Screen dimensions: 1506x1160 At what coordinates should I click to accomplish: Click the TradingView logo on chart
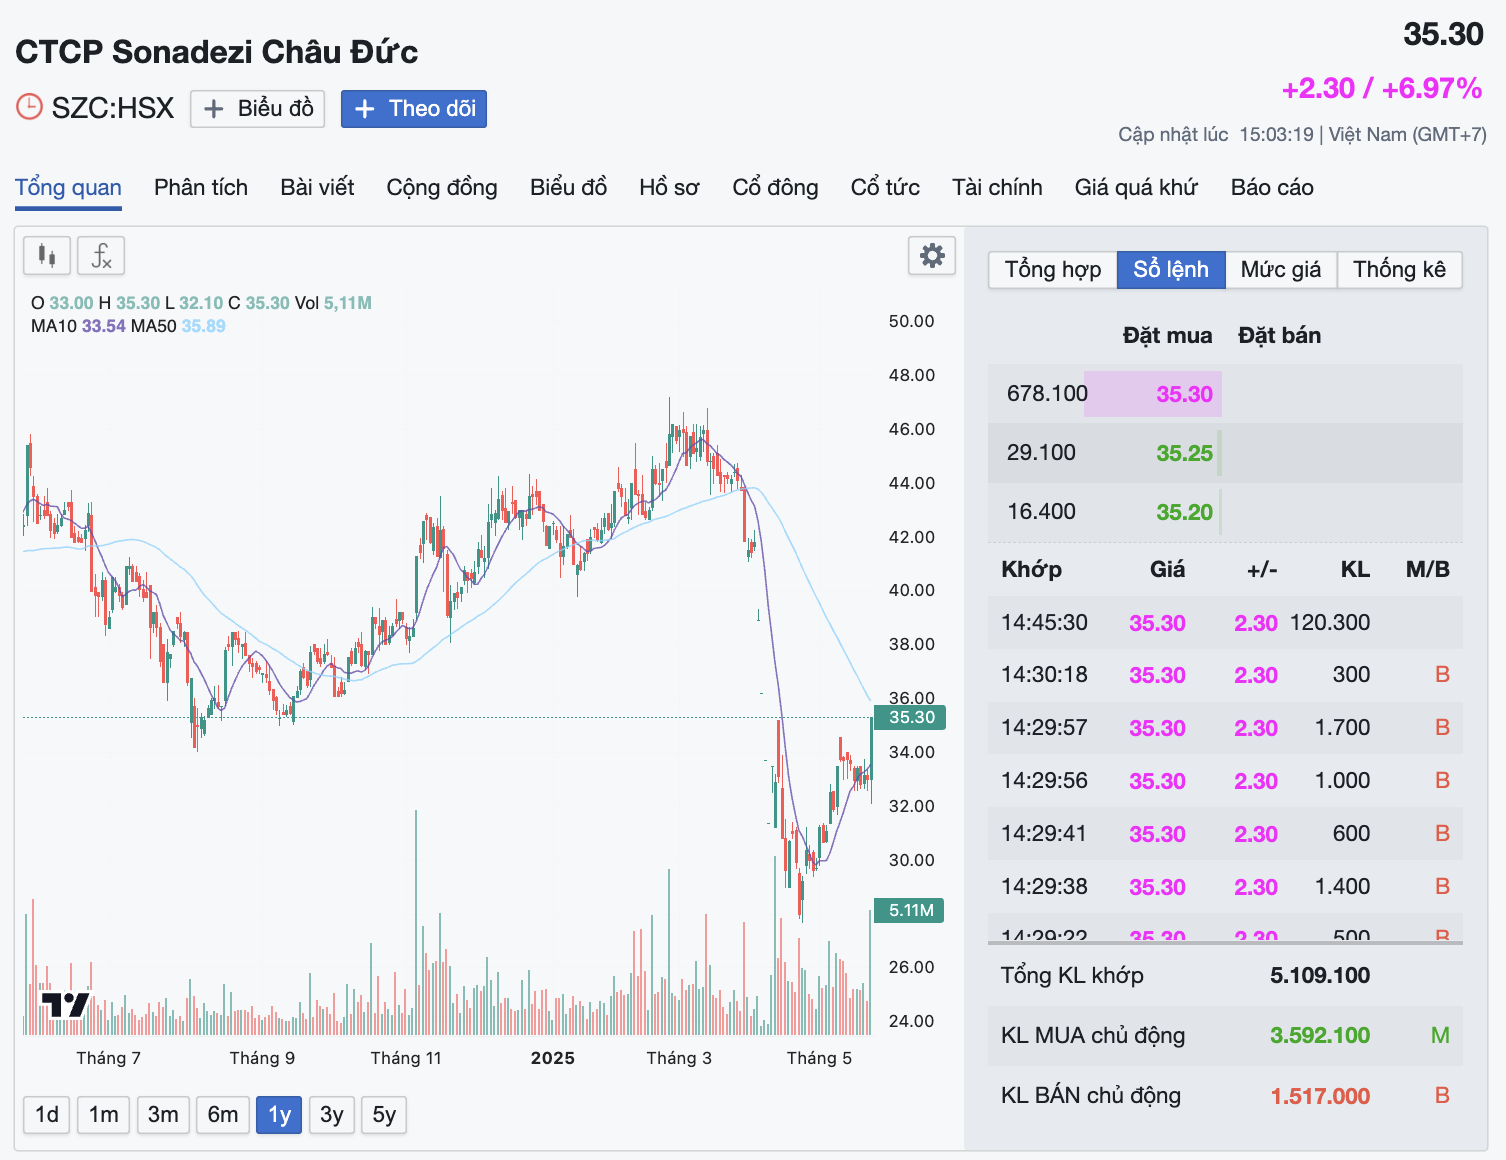click(65, 1004)
